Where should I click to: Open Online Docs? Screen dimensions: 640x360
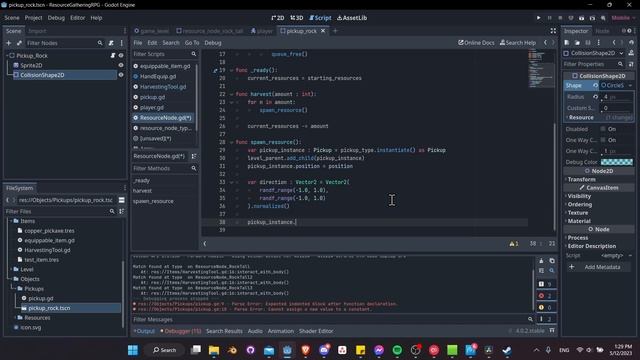(x=476, y=43)
